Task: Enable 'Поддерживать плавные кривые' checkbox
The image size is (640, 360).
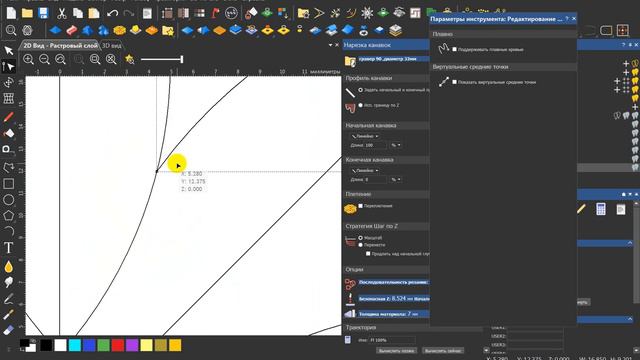Action: pyautogui.click(x=454, y=49)
